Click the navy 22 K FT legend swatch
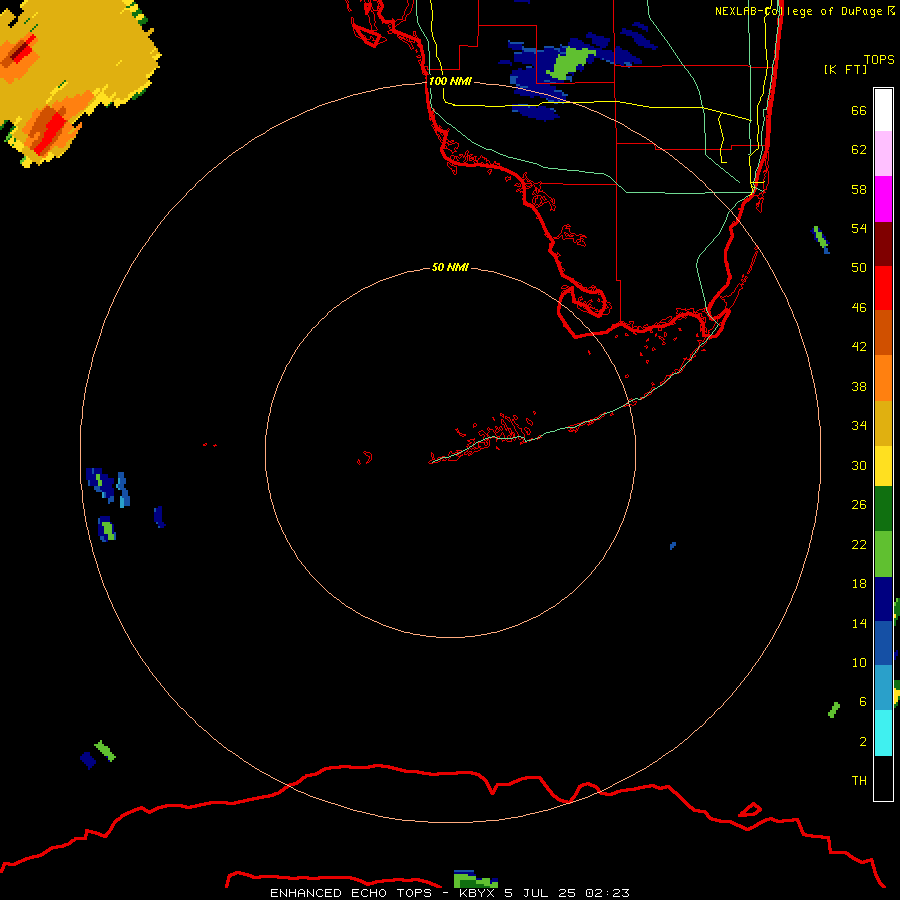Viewport: 900px width, 900px height. coord(883,599)
